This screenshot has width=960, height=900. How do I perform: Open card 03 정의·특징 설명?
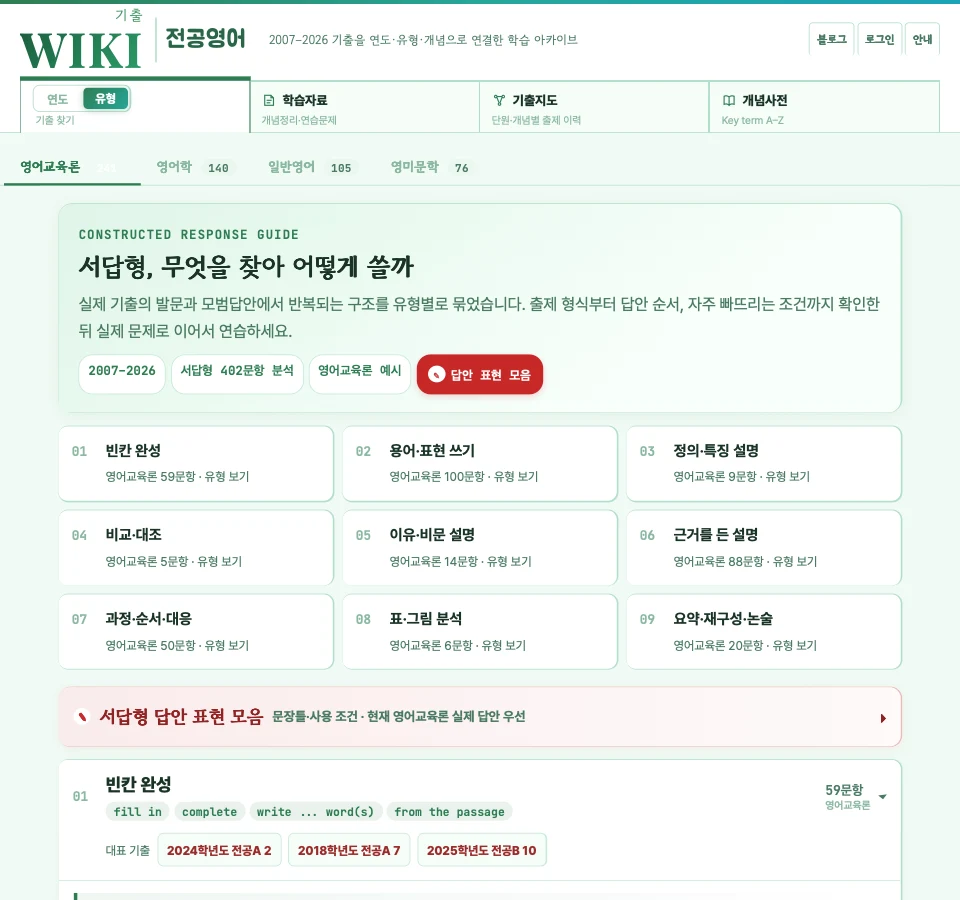[x=764, y=463]
